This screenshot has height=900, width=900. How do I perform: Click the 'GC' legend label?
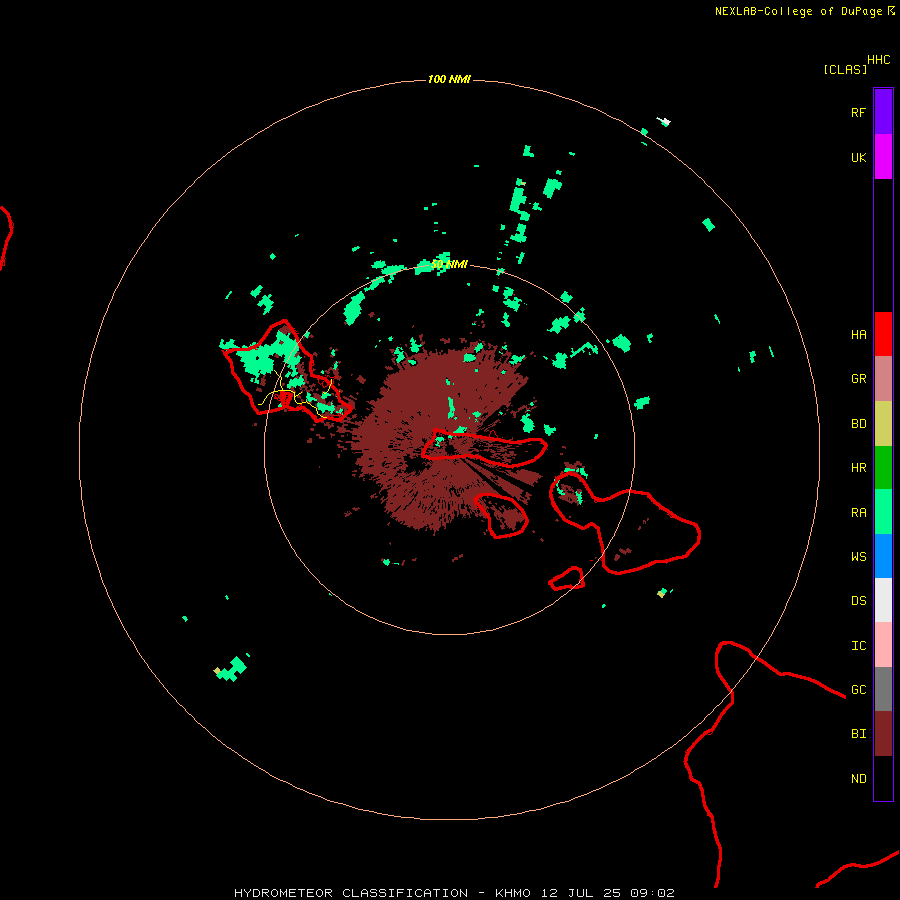[858, 689]
